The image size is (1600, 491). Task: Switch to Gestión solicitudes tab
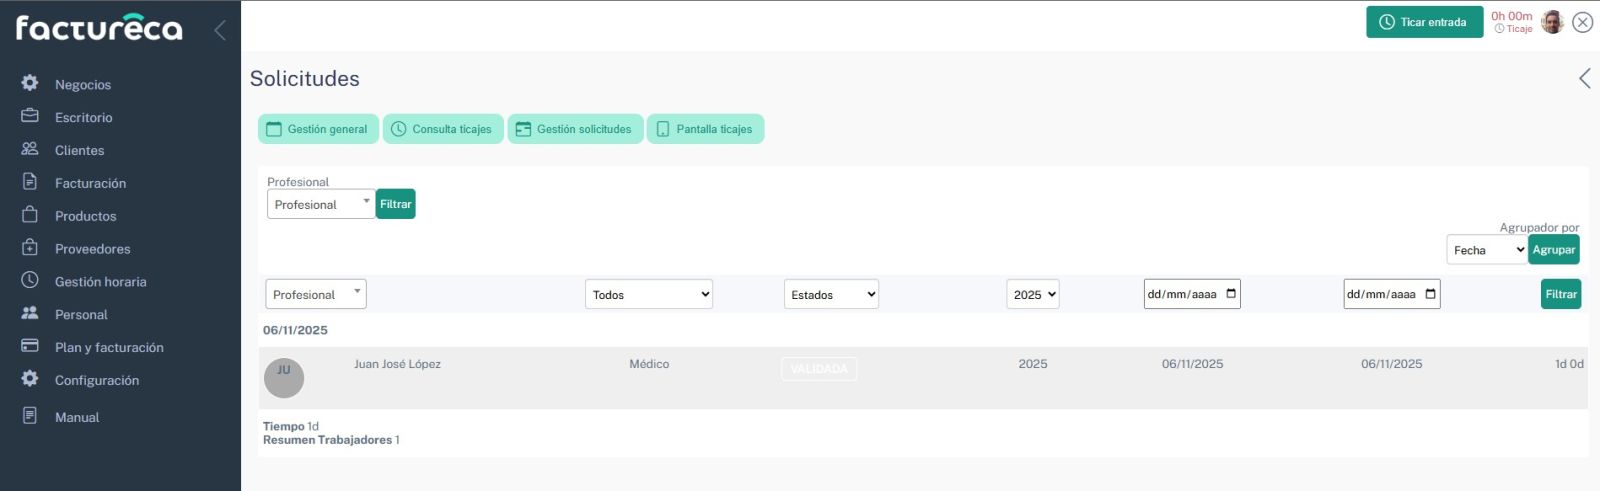(575, 129)
